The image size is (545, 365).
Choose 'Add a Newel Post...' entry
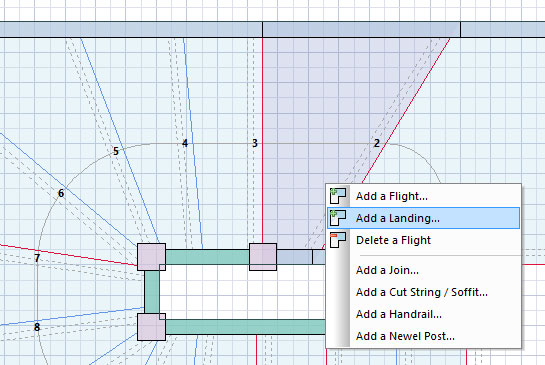click(x=423, y=336)
